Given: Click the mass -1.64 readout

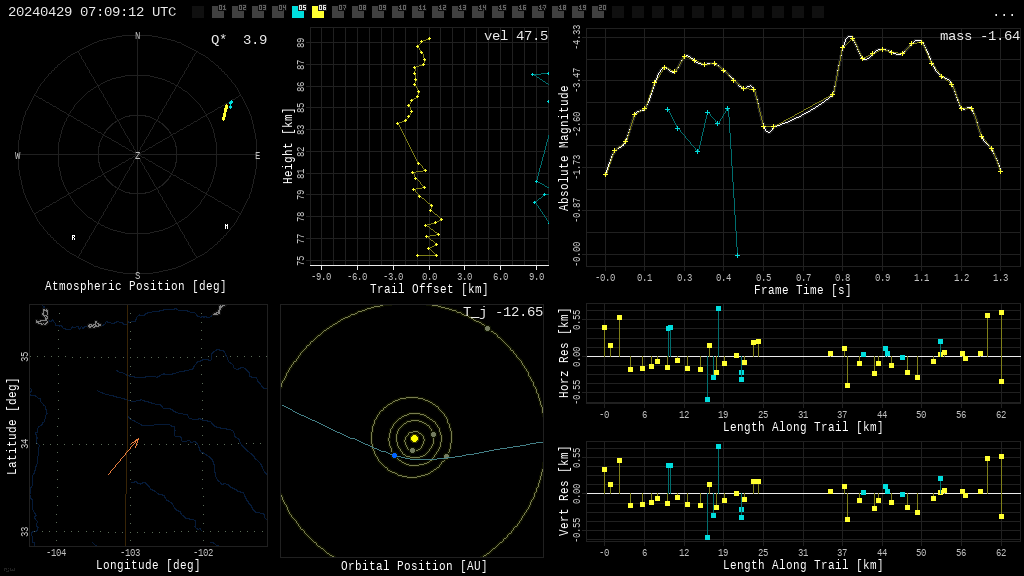Looking at the screenshot, I should coord(979,36).
